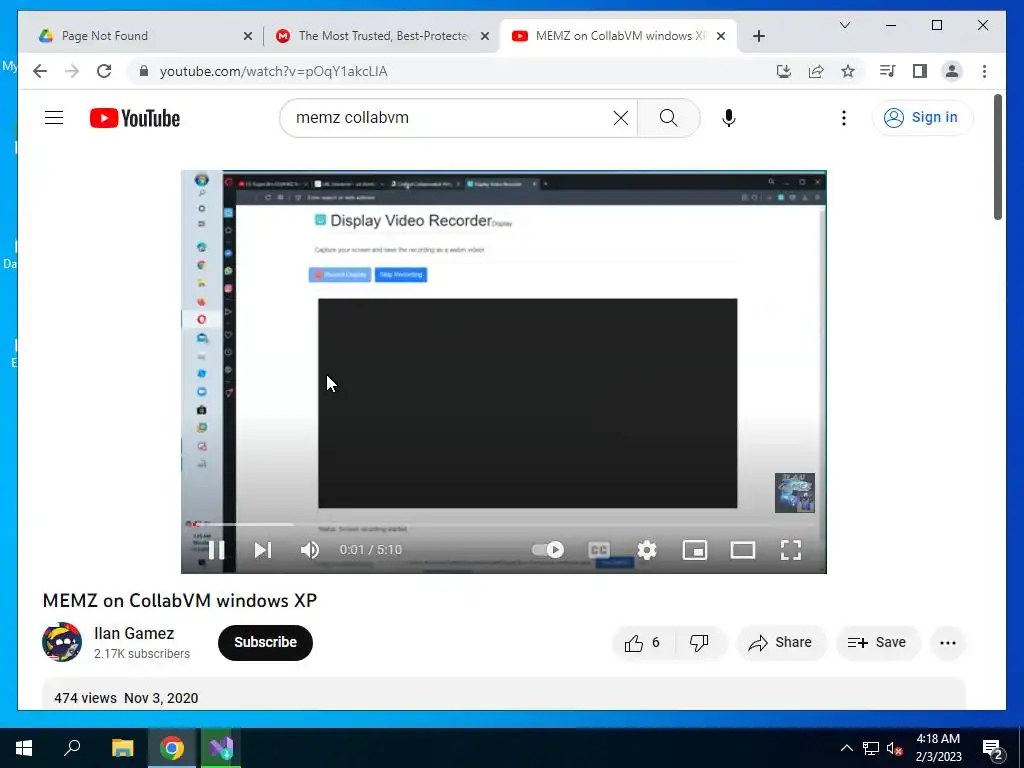Screen dimensions: 1024x768
Task: Open YouTube settings three-dot menu
Action: [x=844, y=118]
